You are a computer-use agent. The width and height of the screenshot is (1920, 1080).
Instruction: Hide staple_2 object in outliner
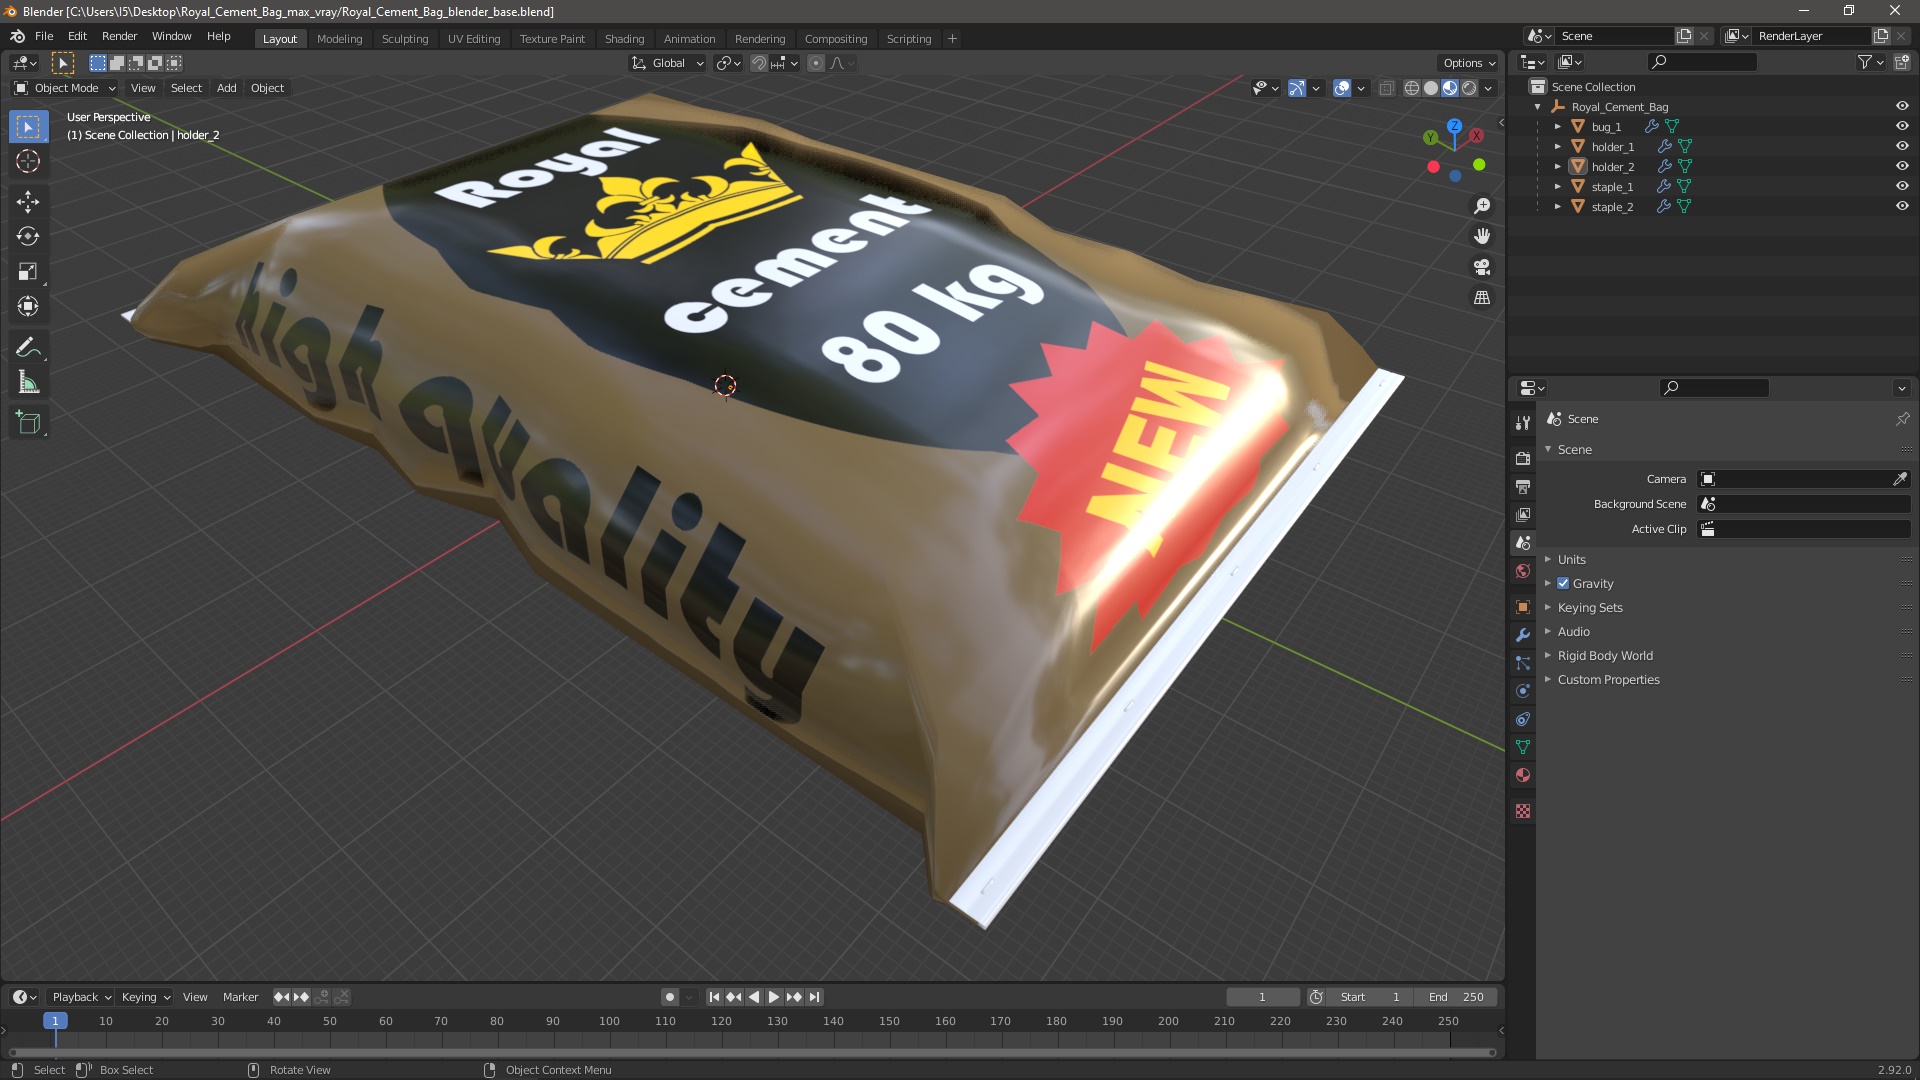[x=1902, y=206]
